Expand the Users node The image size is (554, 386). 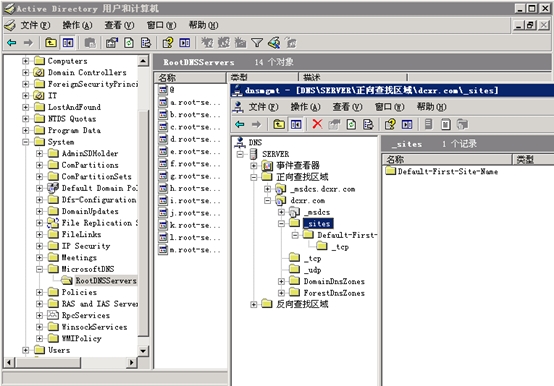click(x=25, y=350)
